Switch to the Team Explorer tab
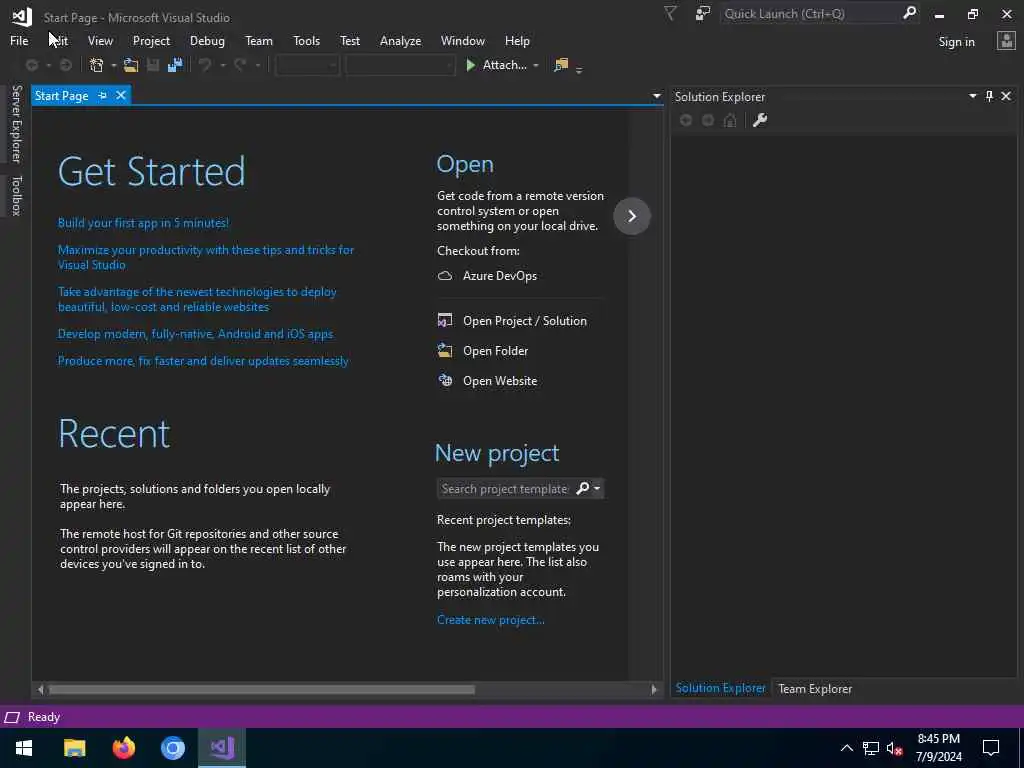 [x=814, y=688]
